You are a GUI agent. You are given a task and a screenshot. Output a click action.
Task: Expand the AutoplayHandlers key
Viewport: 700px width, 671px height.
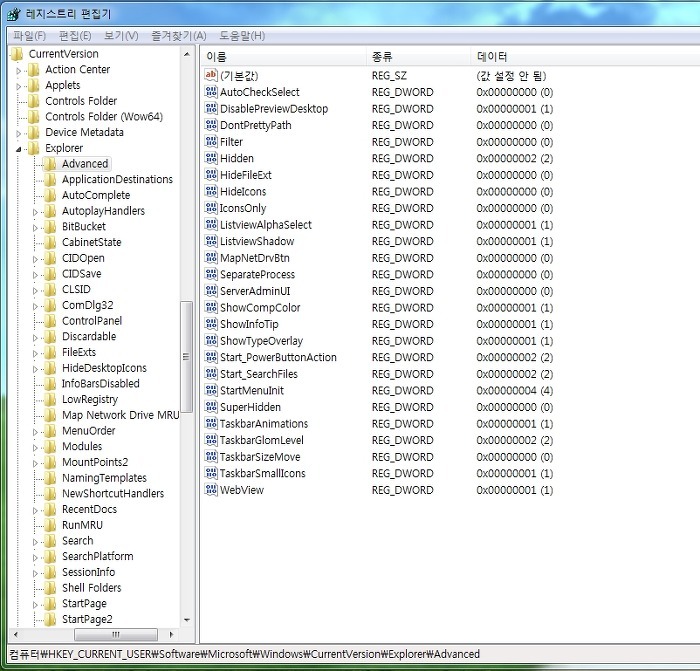click(x=35, y=212)
